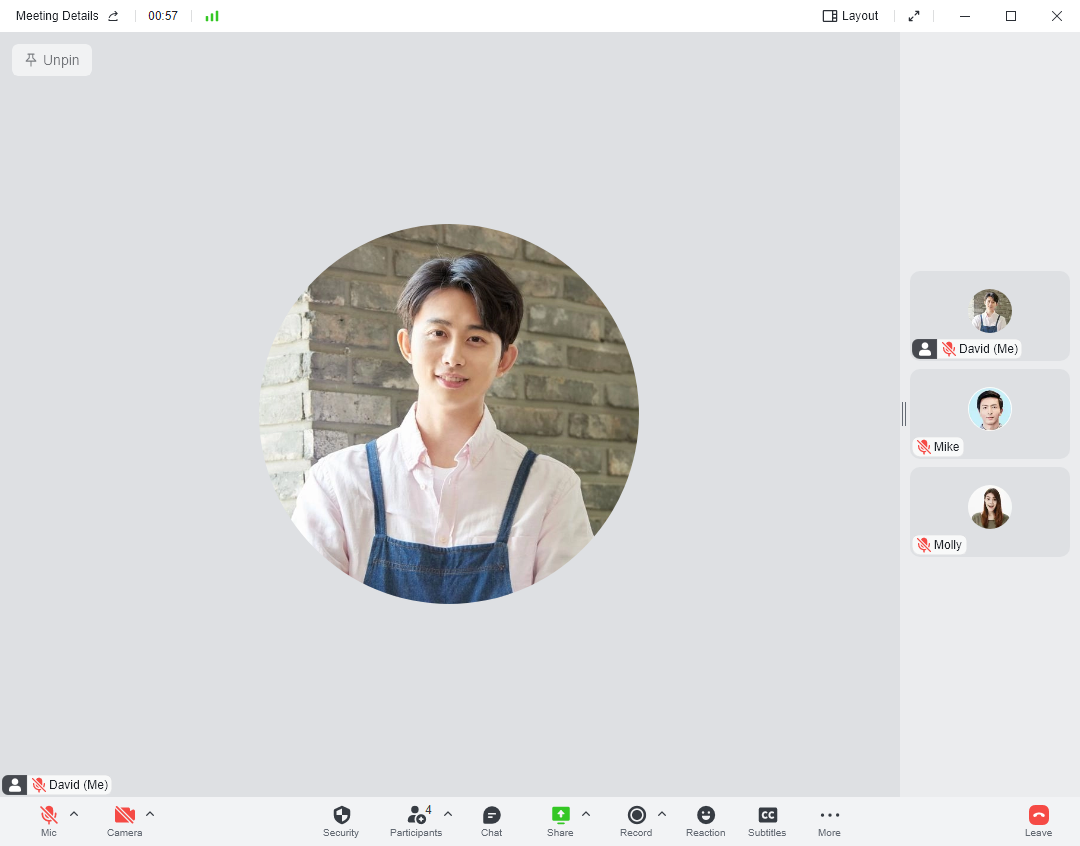Click David's large circular profile picture
1080x846 pixels.
pos(449,413)
